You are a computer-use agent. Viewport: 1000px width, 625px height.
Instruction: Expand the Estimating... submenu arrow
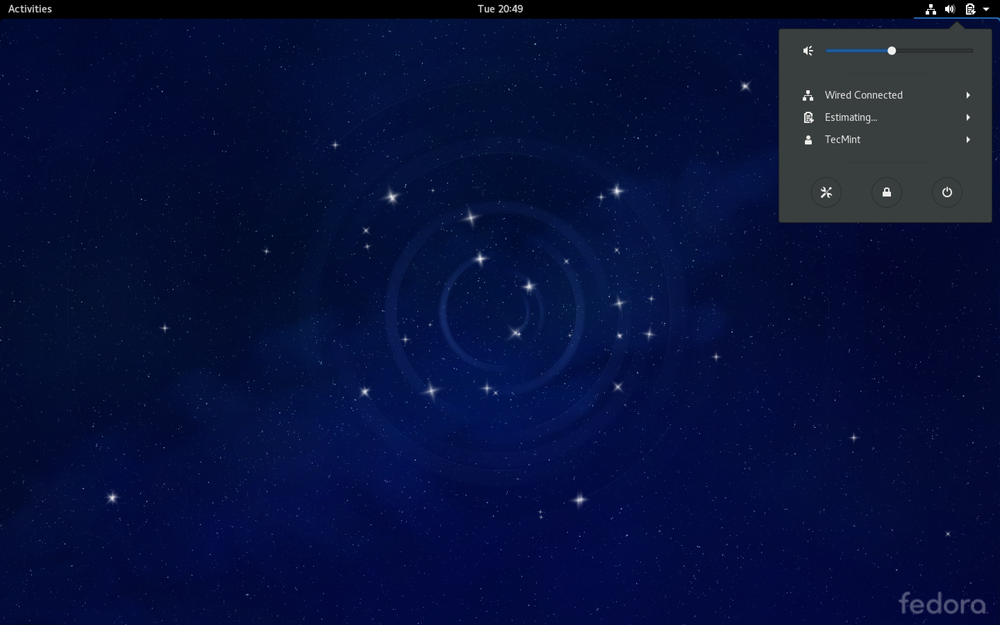[968, 117]
